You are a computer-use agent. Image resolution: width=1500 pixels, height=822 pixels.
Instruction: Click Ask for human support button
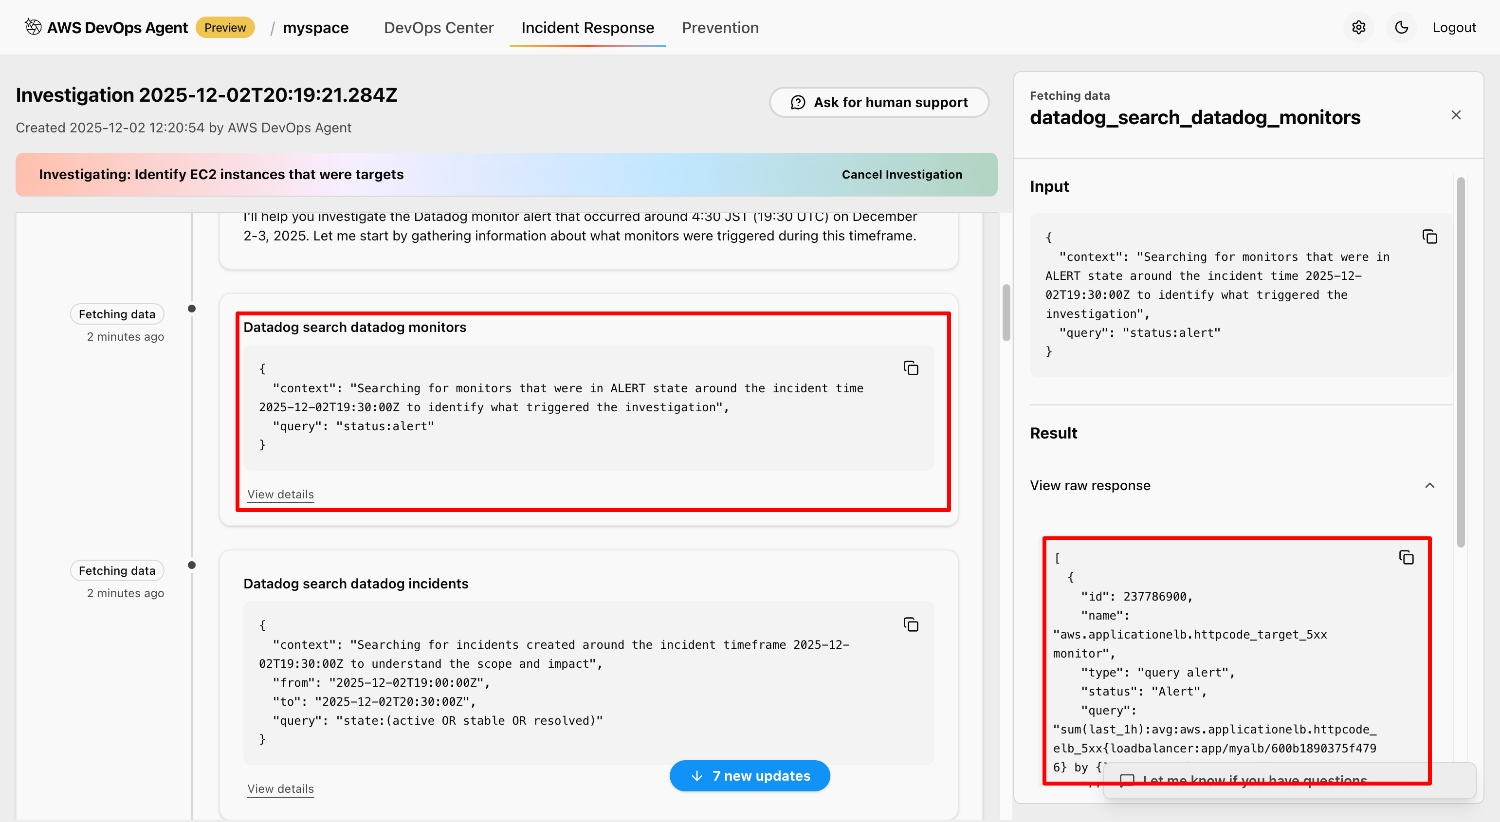[879, 102]
